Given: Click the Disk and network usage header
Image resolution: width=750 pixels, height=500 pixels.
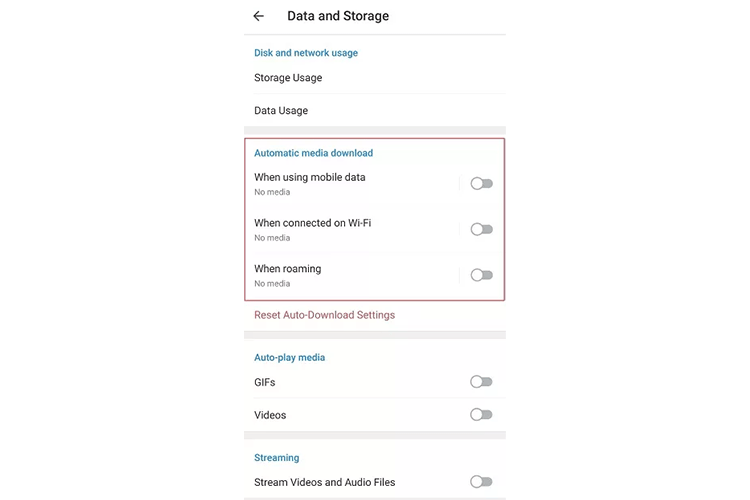Looking at the screenshot, I should click(305, 53).
